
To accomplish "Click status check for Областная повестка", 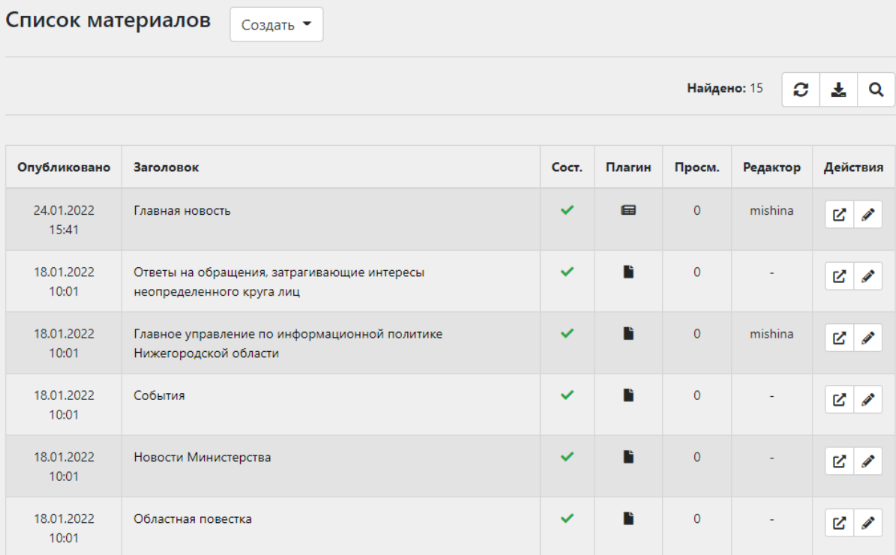I will [567, 519].
